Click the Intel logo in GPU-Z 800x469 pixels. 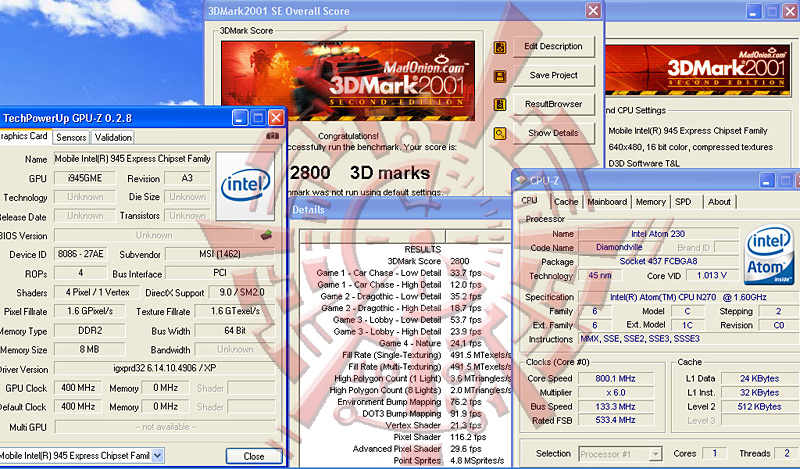coord(245,186)
